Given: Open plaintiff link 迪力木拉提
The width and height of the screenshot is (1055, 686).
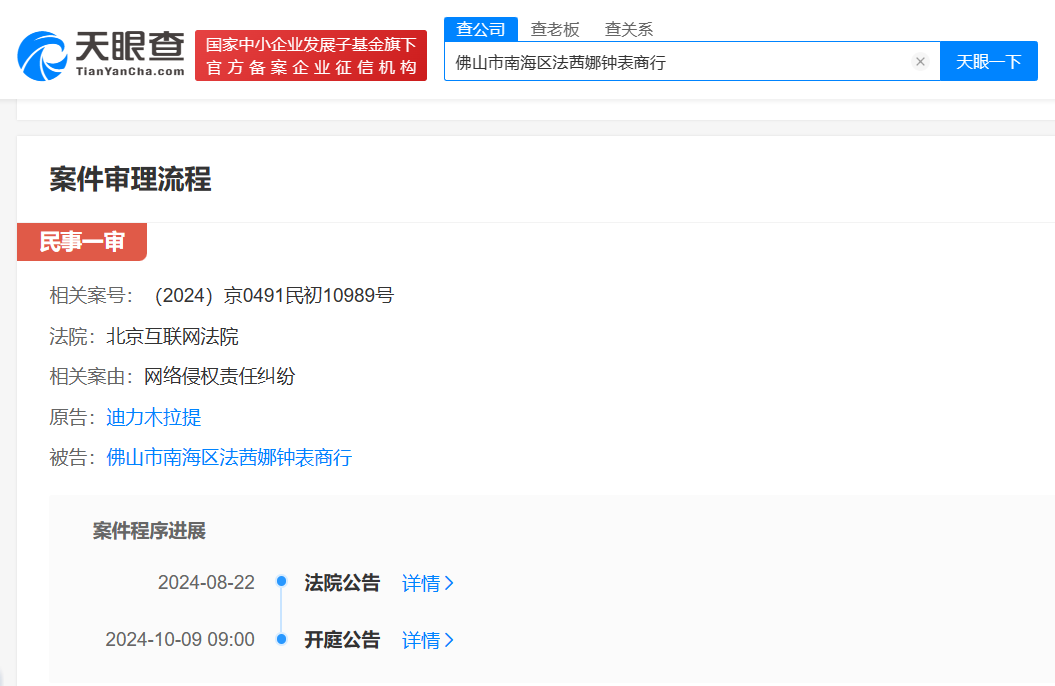Looking at the screenshot, I should (x=152, y=417).
